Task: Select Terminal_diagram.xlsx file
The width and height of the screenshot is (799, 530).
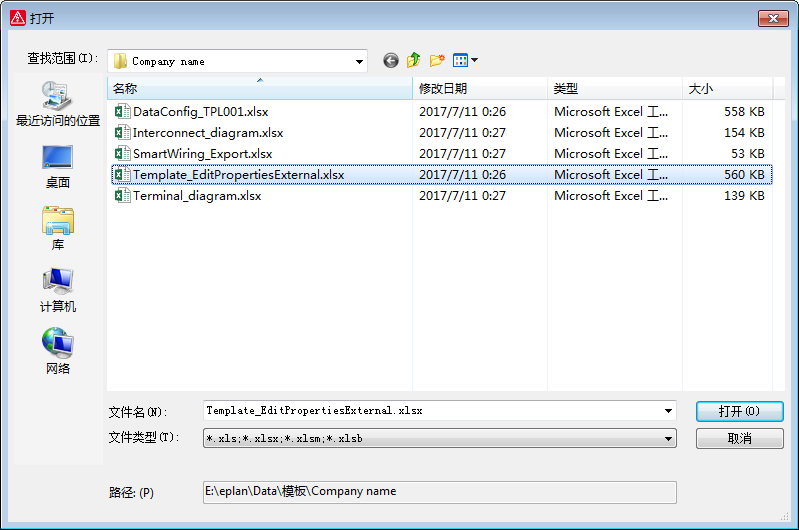Action: pos(197,196)
